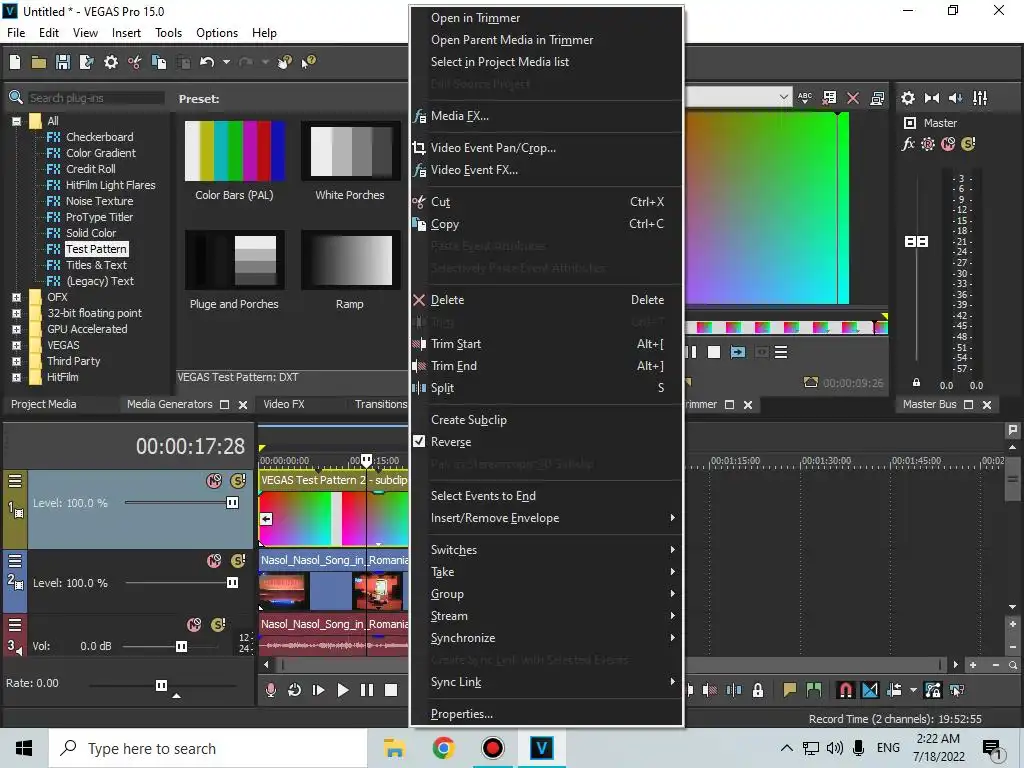Viewport: 1024px width, 768px height.
Task: Expand the GPU Accelerated folder
Action: 16,329
